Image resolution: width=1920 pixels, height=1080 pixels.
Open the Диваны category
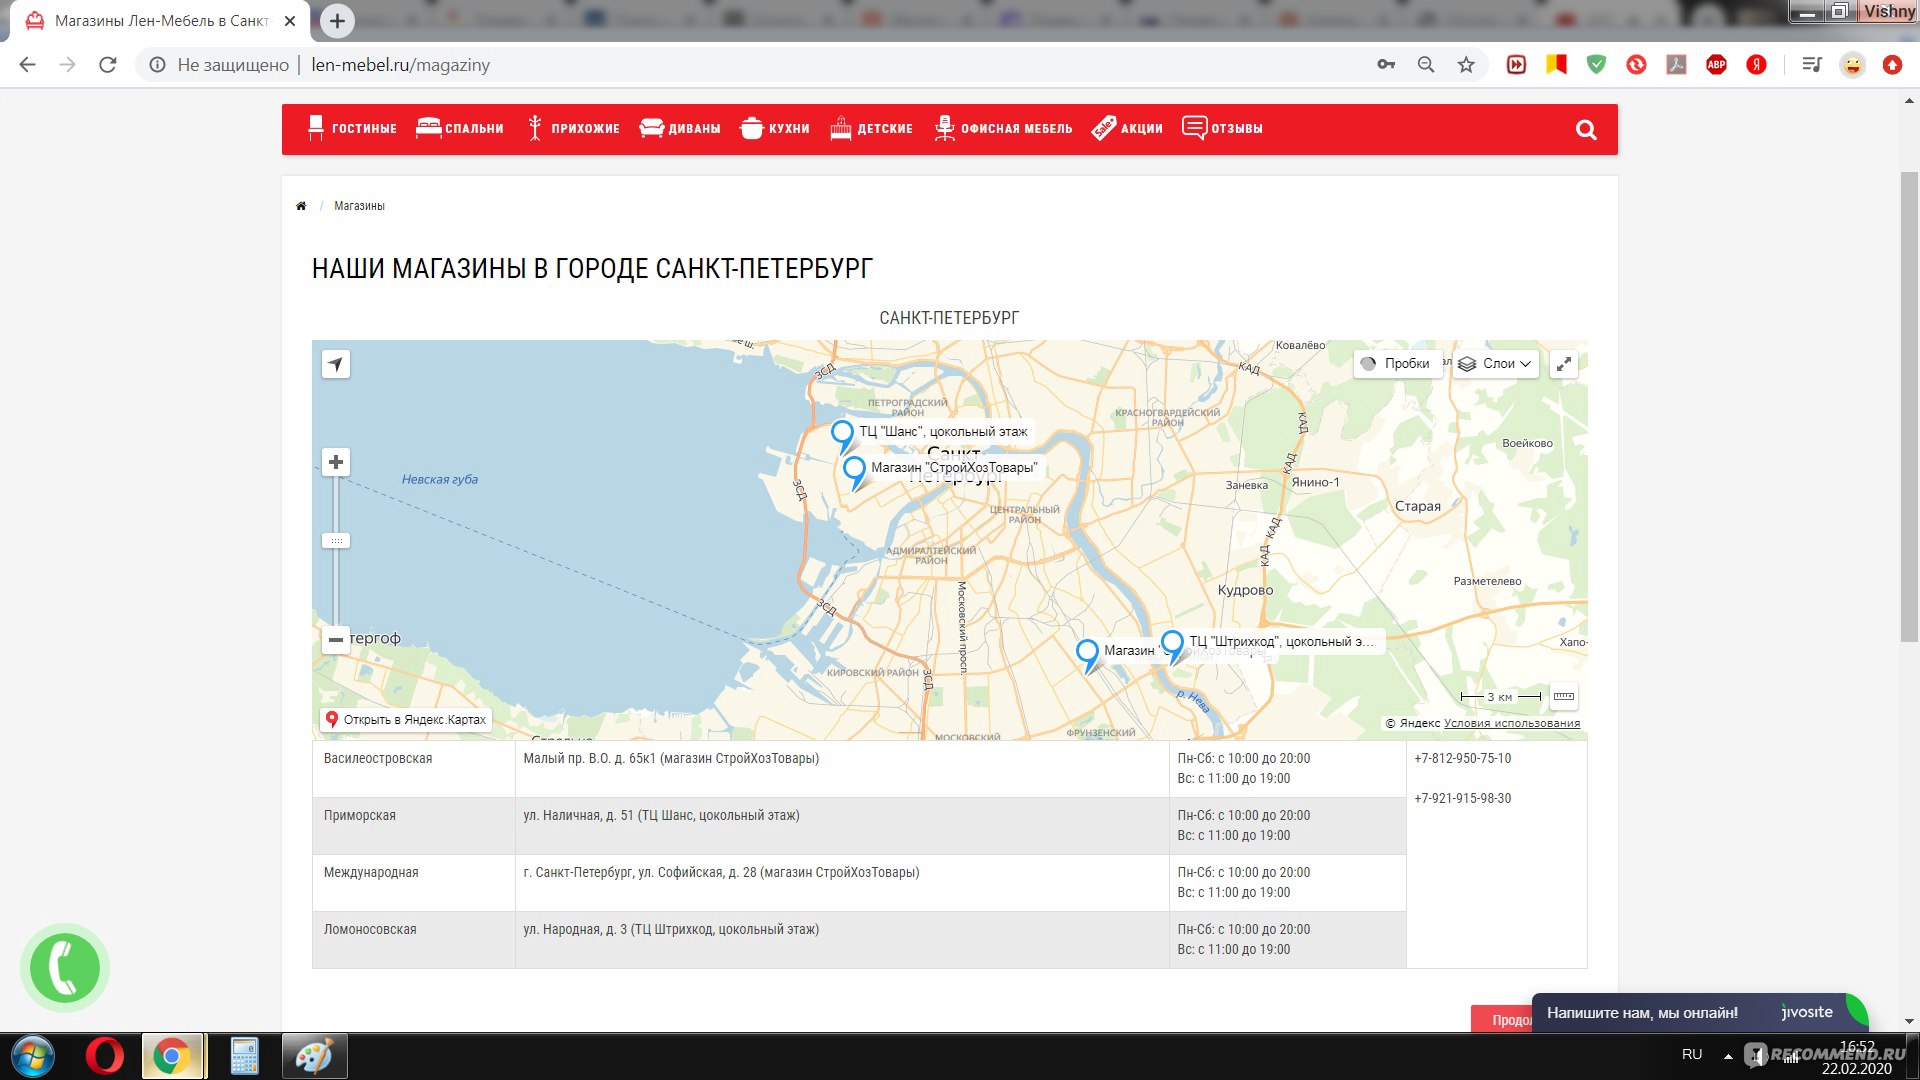pos(679,128)
